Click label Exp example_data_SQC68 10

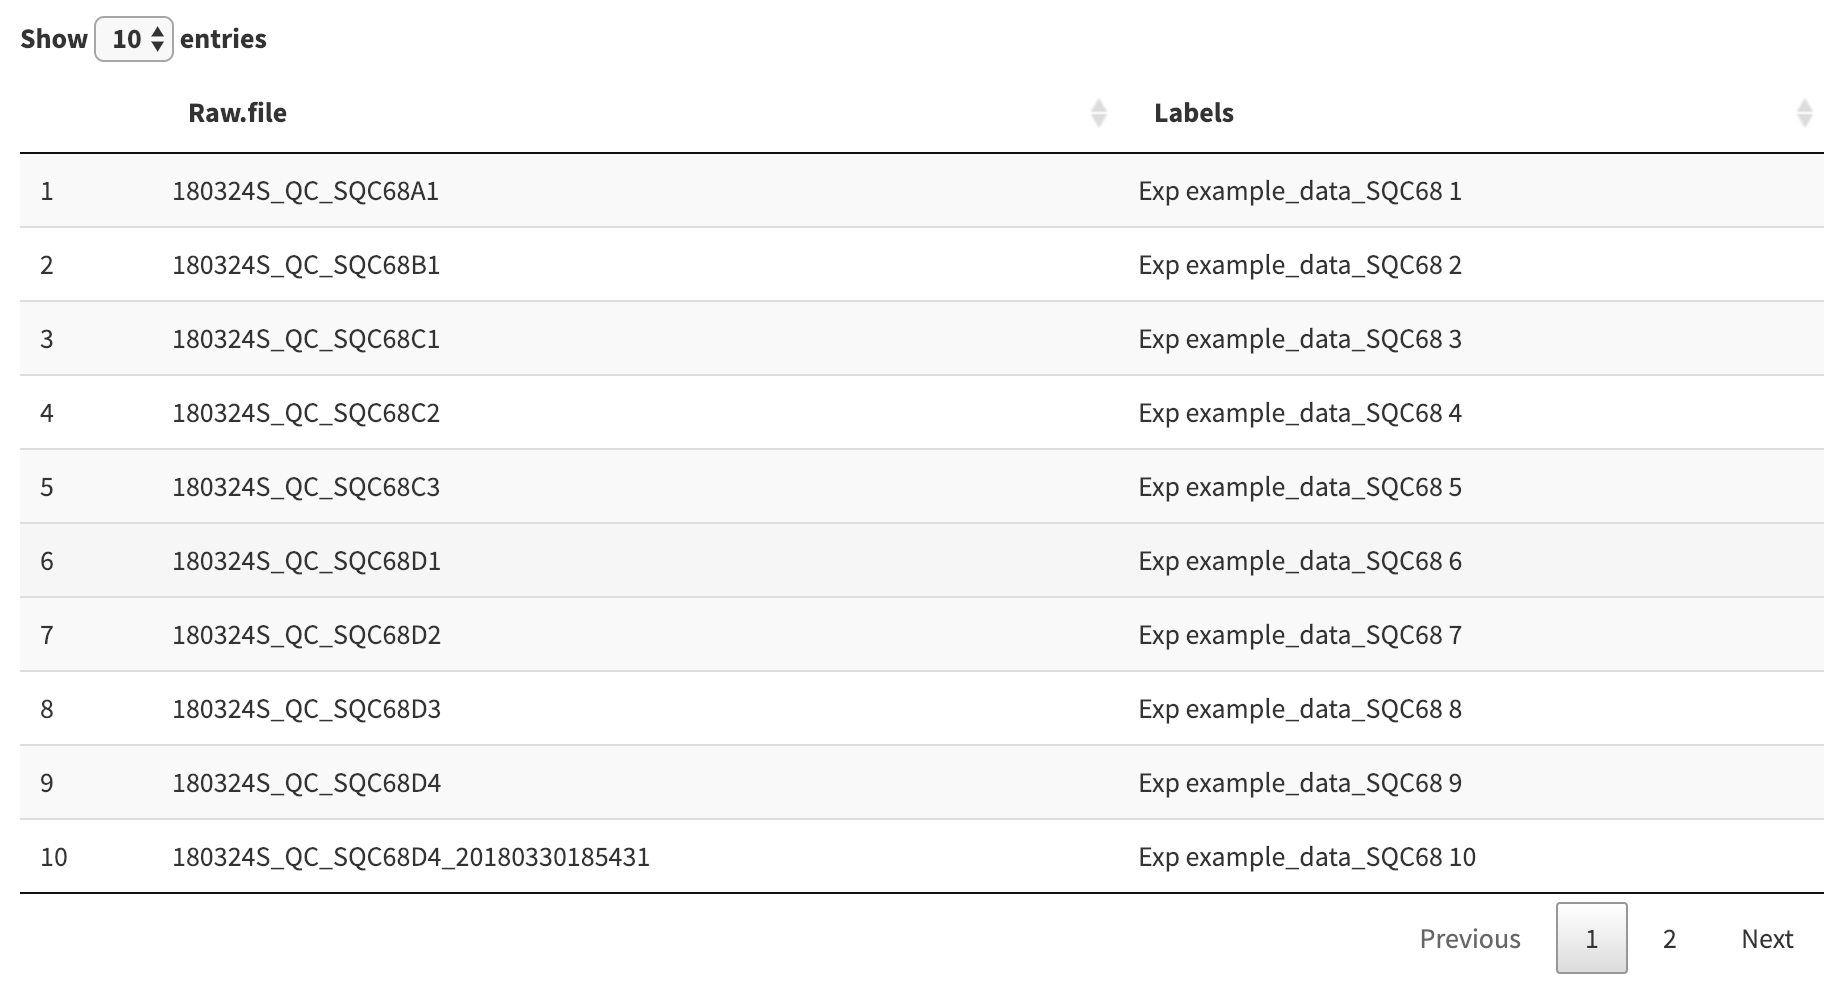1307,857
